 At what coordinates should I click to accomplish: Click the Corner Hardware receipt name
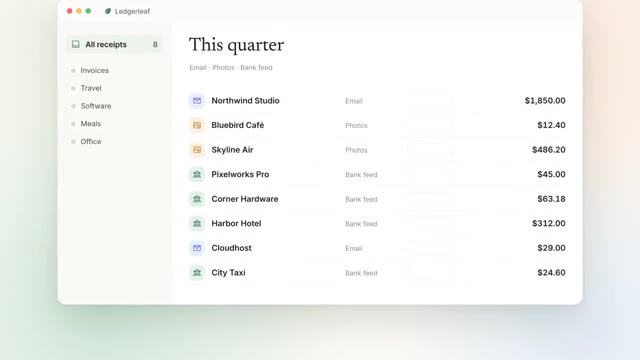244,199
